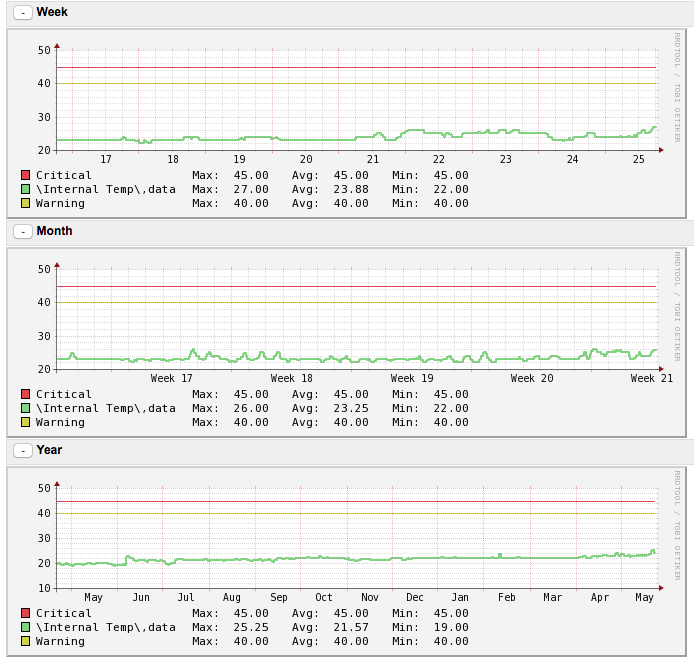The width and height of the screenshot is (694, 665).
Task: Click 'Jun' axis label in Year graph
Action: [141, 598]
